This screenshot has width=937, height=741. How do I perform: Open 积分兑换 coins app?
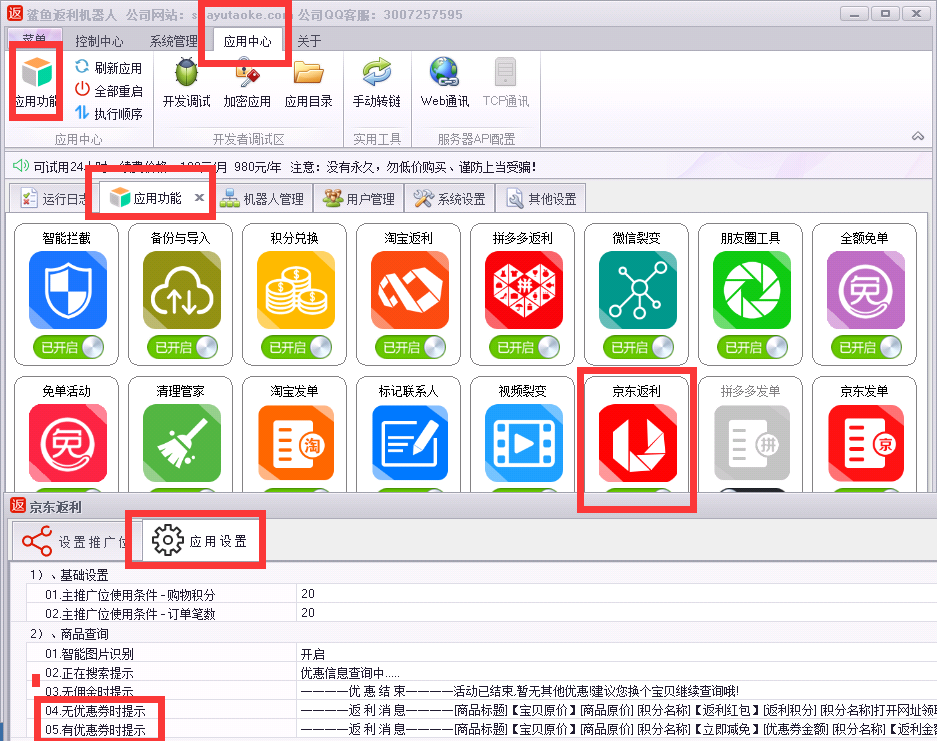click(x=296, y=290)
